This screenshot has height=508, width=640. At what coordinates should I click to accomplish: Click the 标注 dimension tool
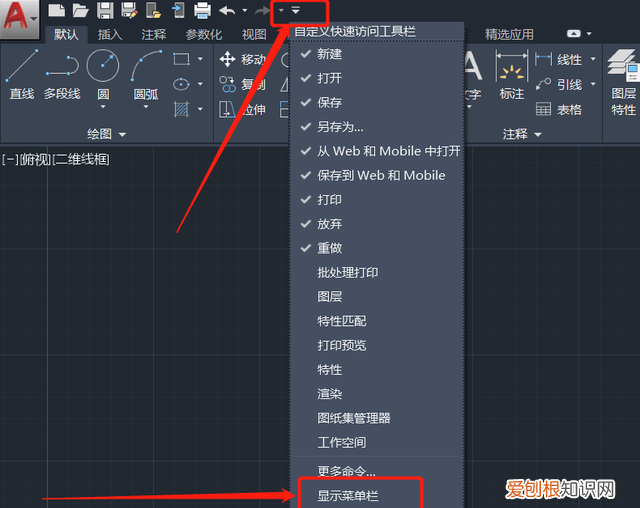[x=511, y=75]
